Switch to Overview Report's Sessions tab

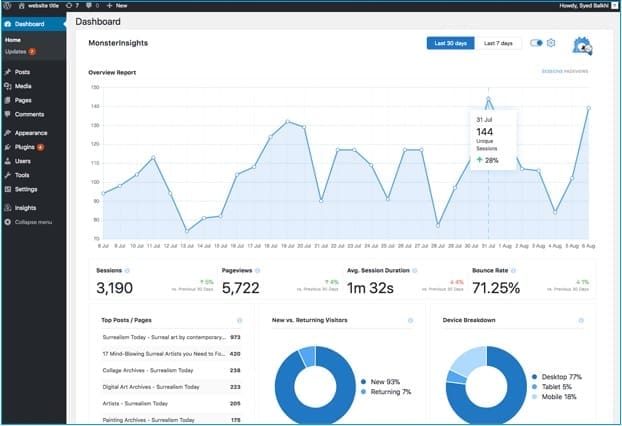point(552,71)
